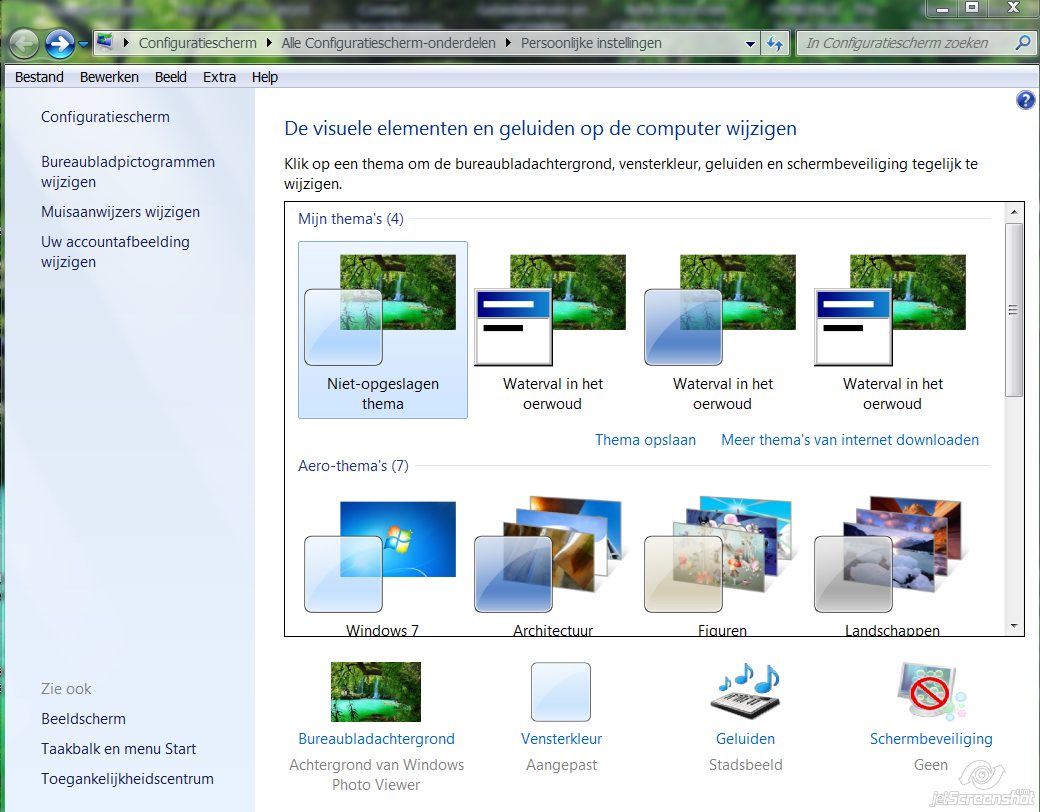Viewport: 1040px width, 812px height.
Task: Expand the breadcrumb arrow after Configuratiescherm
Action: pyautogui.click(x=269, y=43)
